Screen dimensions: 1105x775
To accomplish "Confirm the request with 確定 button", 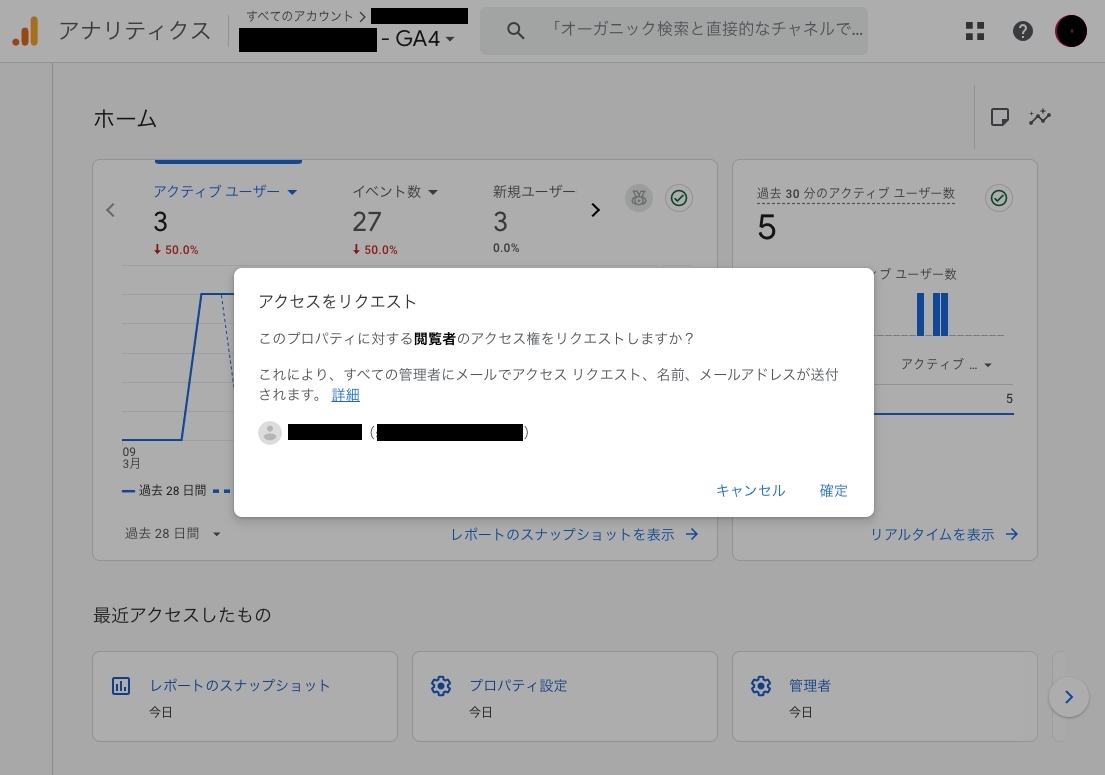I will click(833, 491).
